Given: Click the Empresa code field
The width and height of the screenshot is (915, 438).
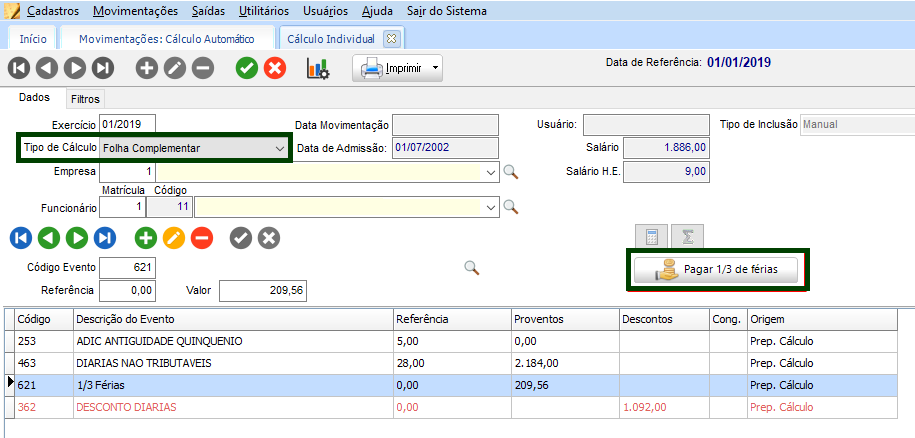Looking at the screenshot, I should click(128, 172).
